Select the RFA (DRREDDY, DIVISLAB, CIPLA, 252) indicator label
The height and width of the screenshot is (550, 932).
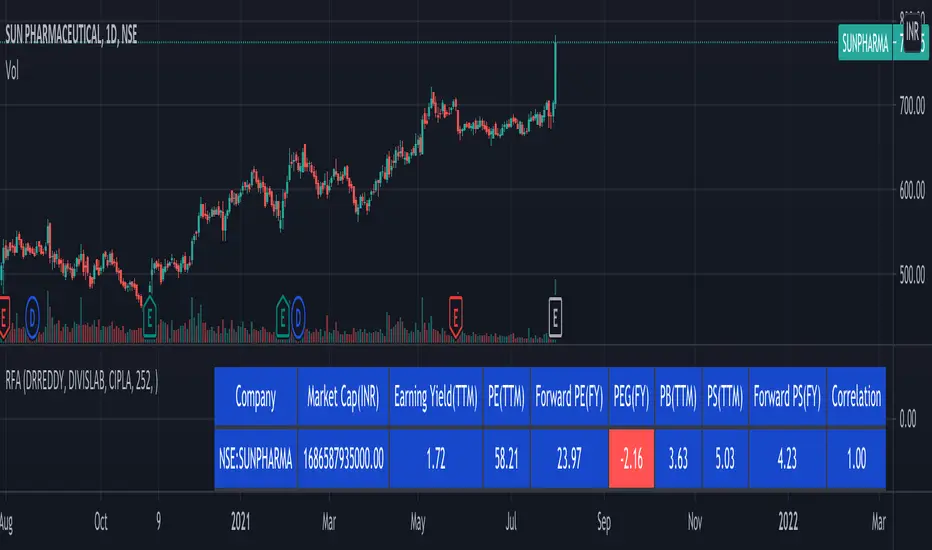(x=81, y=381)
